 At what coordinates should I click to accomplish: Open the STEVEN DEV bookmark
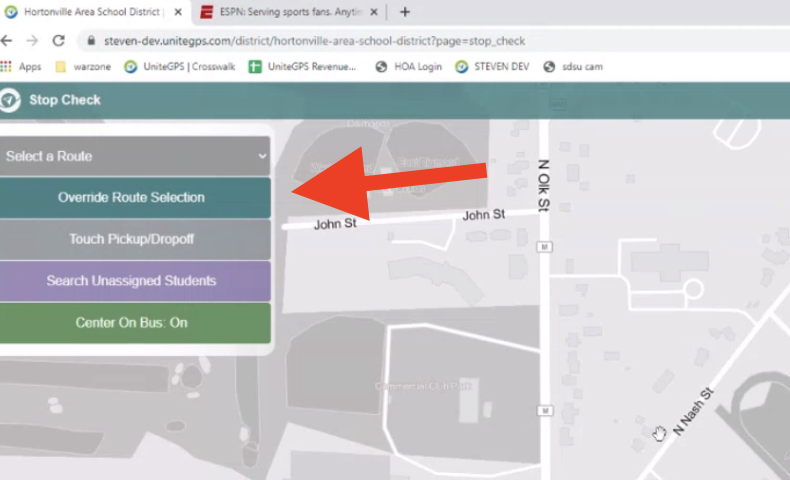coord(492,66)
